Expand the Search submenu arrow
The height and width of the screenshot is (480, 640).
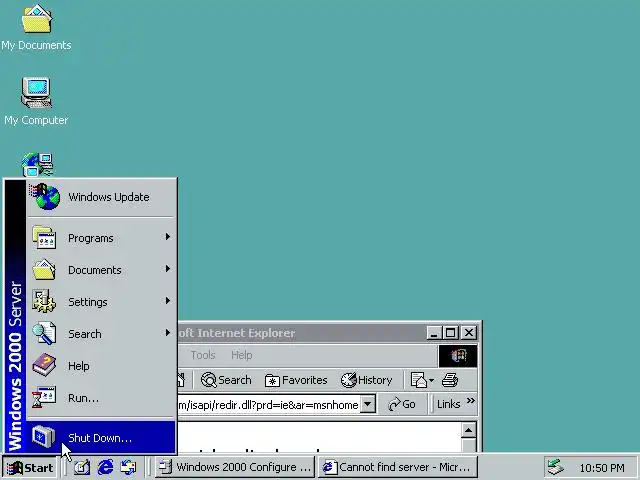(x=167, y=333)
